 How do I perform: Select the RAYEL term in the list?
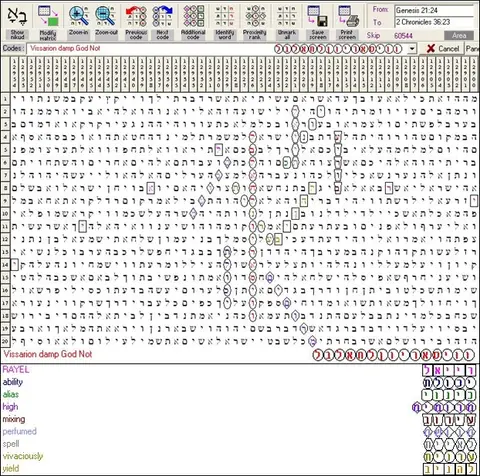[x=16, y=369]
